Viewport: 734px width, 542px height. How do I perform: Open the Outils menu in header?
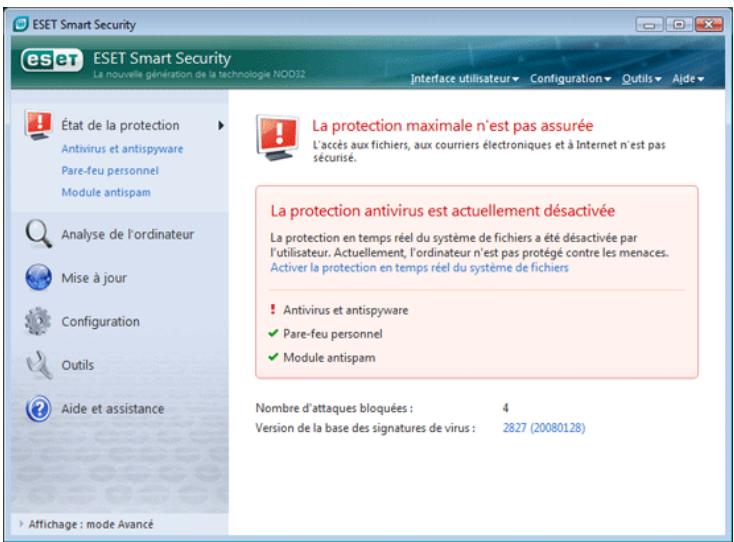(x=641, y=79)
